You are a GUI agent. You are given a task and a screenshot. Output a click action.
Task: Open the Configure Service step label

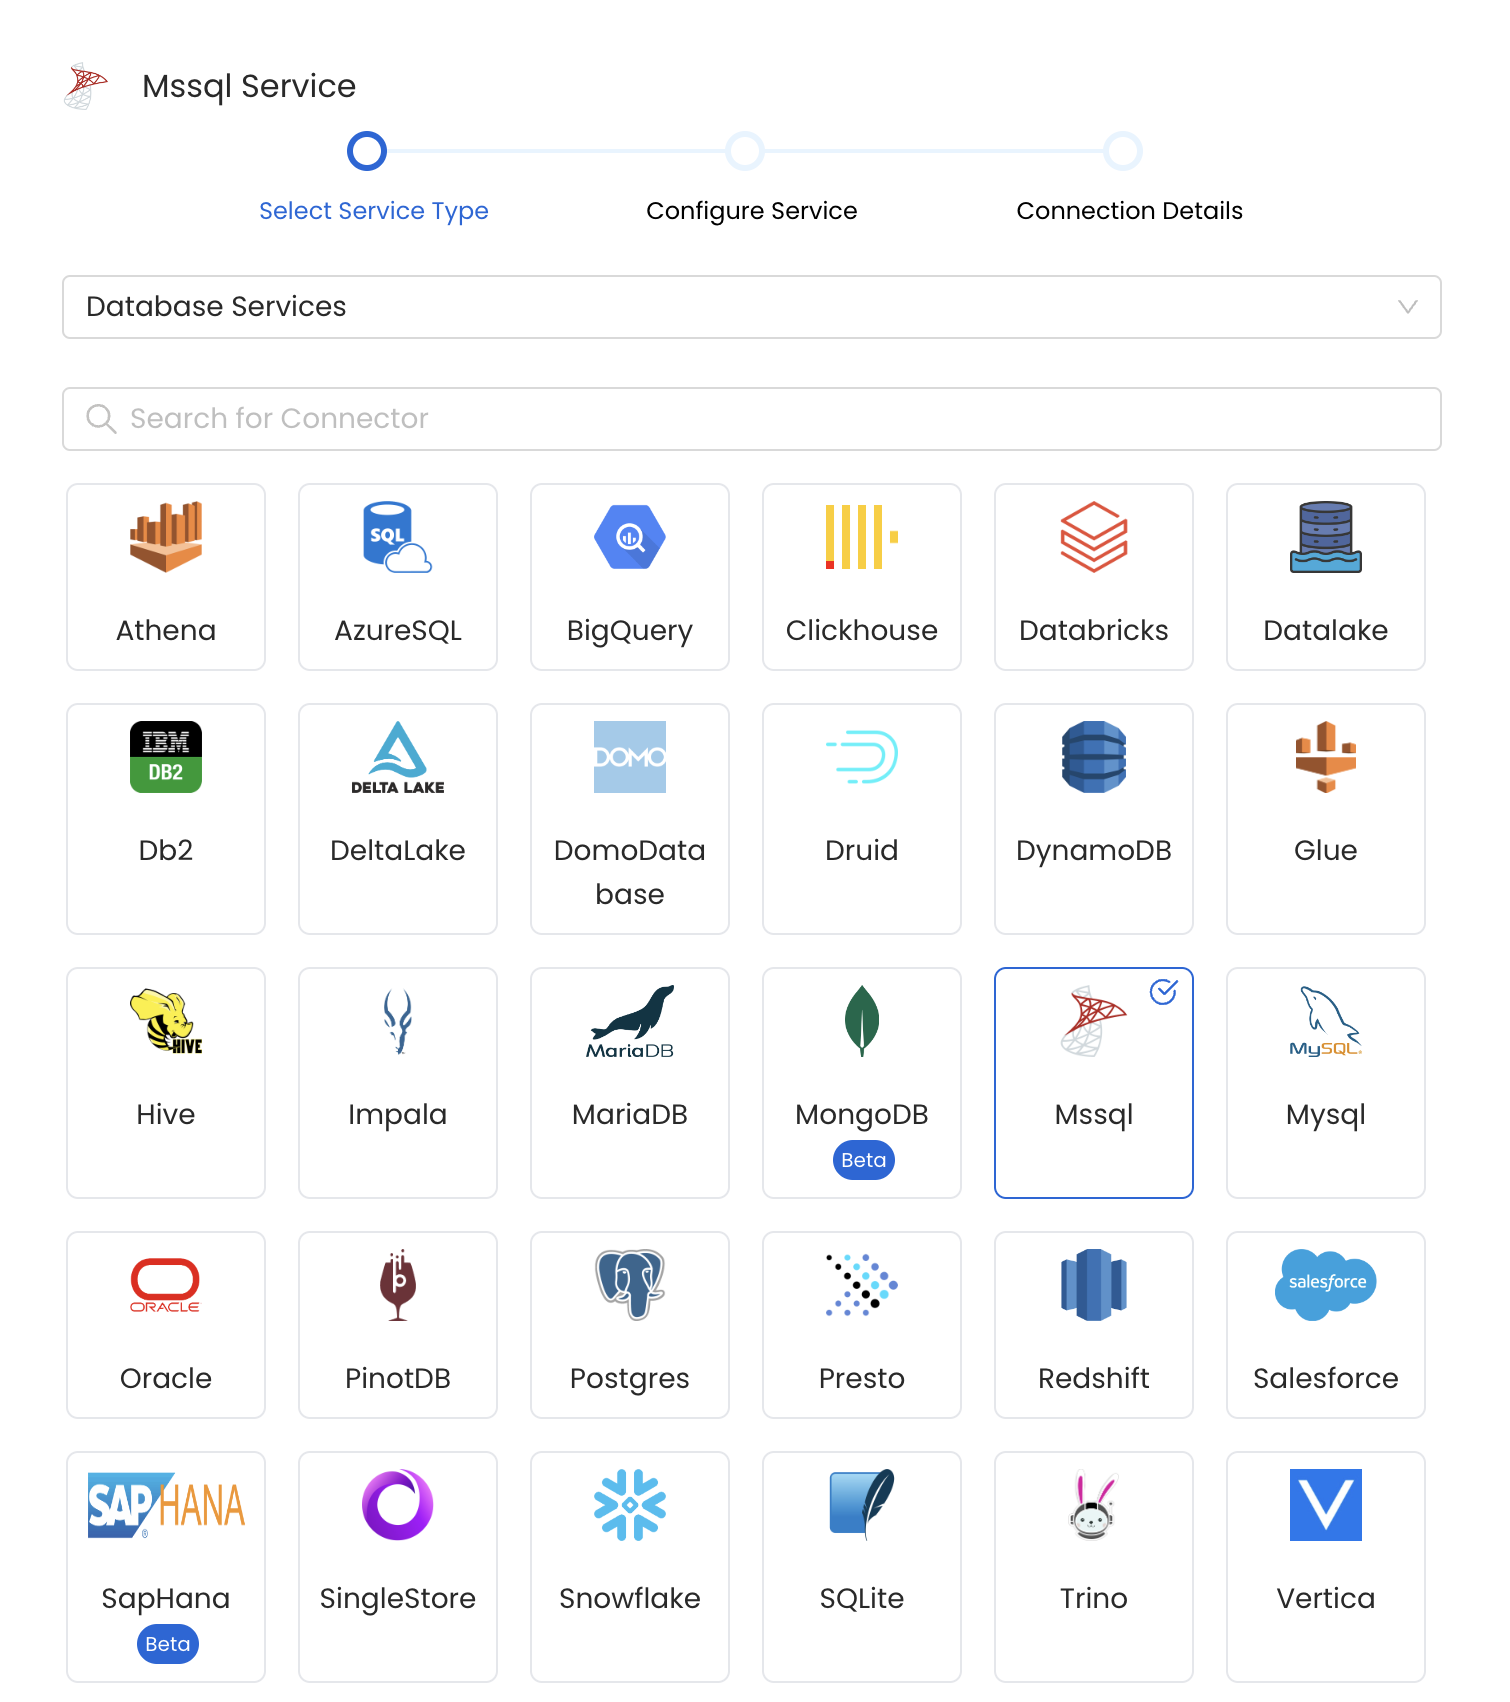coord(751,211)
